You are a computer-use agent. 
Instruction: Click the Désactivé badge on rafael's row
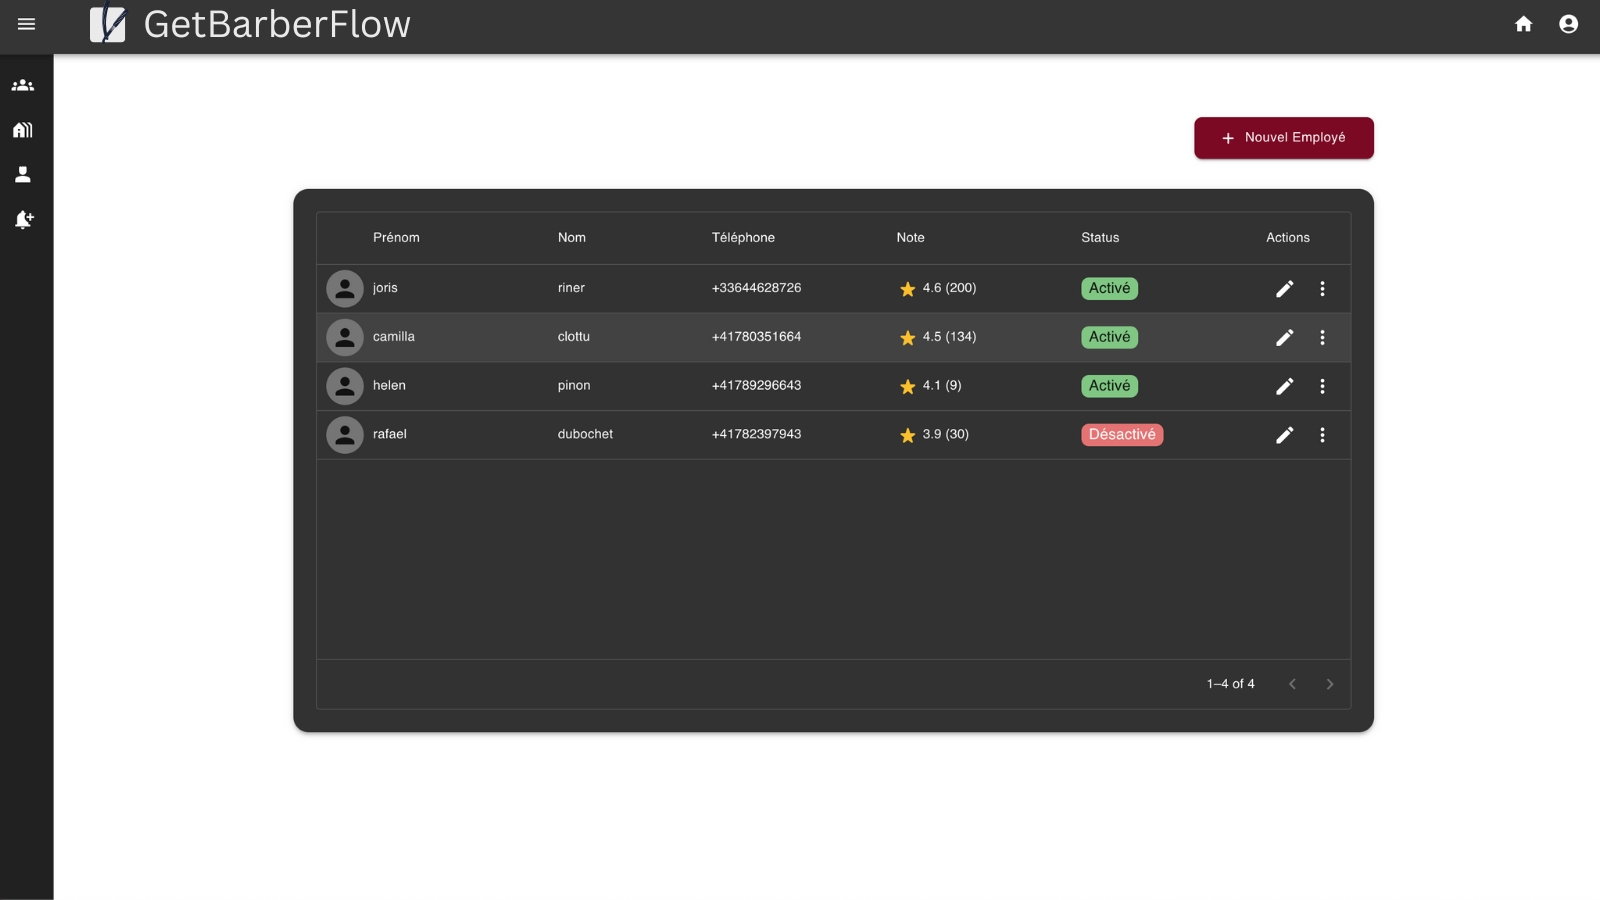click(1122, 434)
